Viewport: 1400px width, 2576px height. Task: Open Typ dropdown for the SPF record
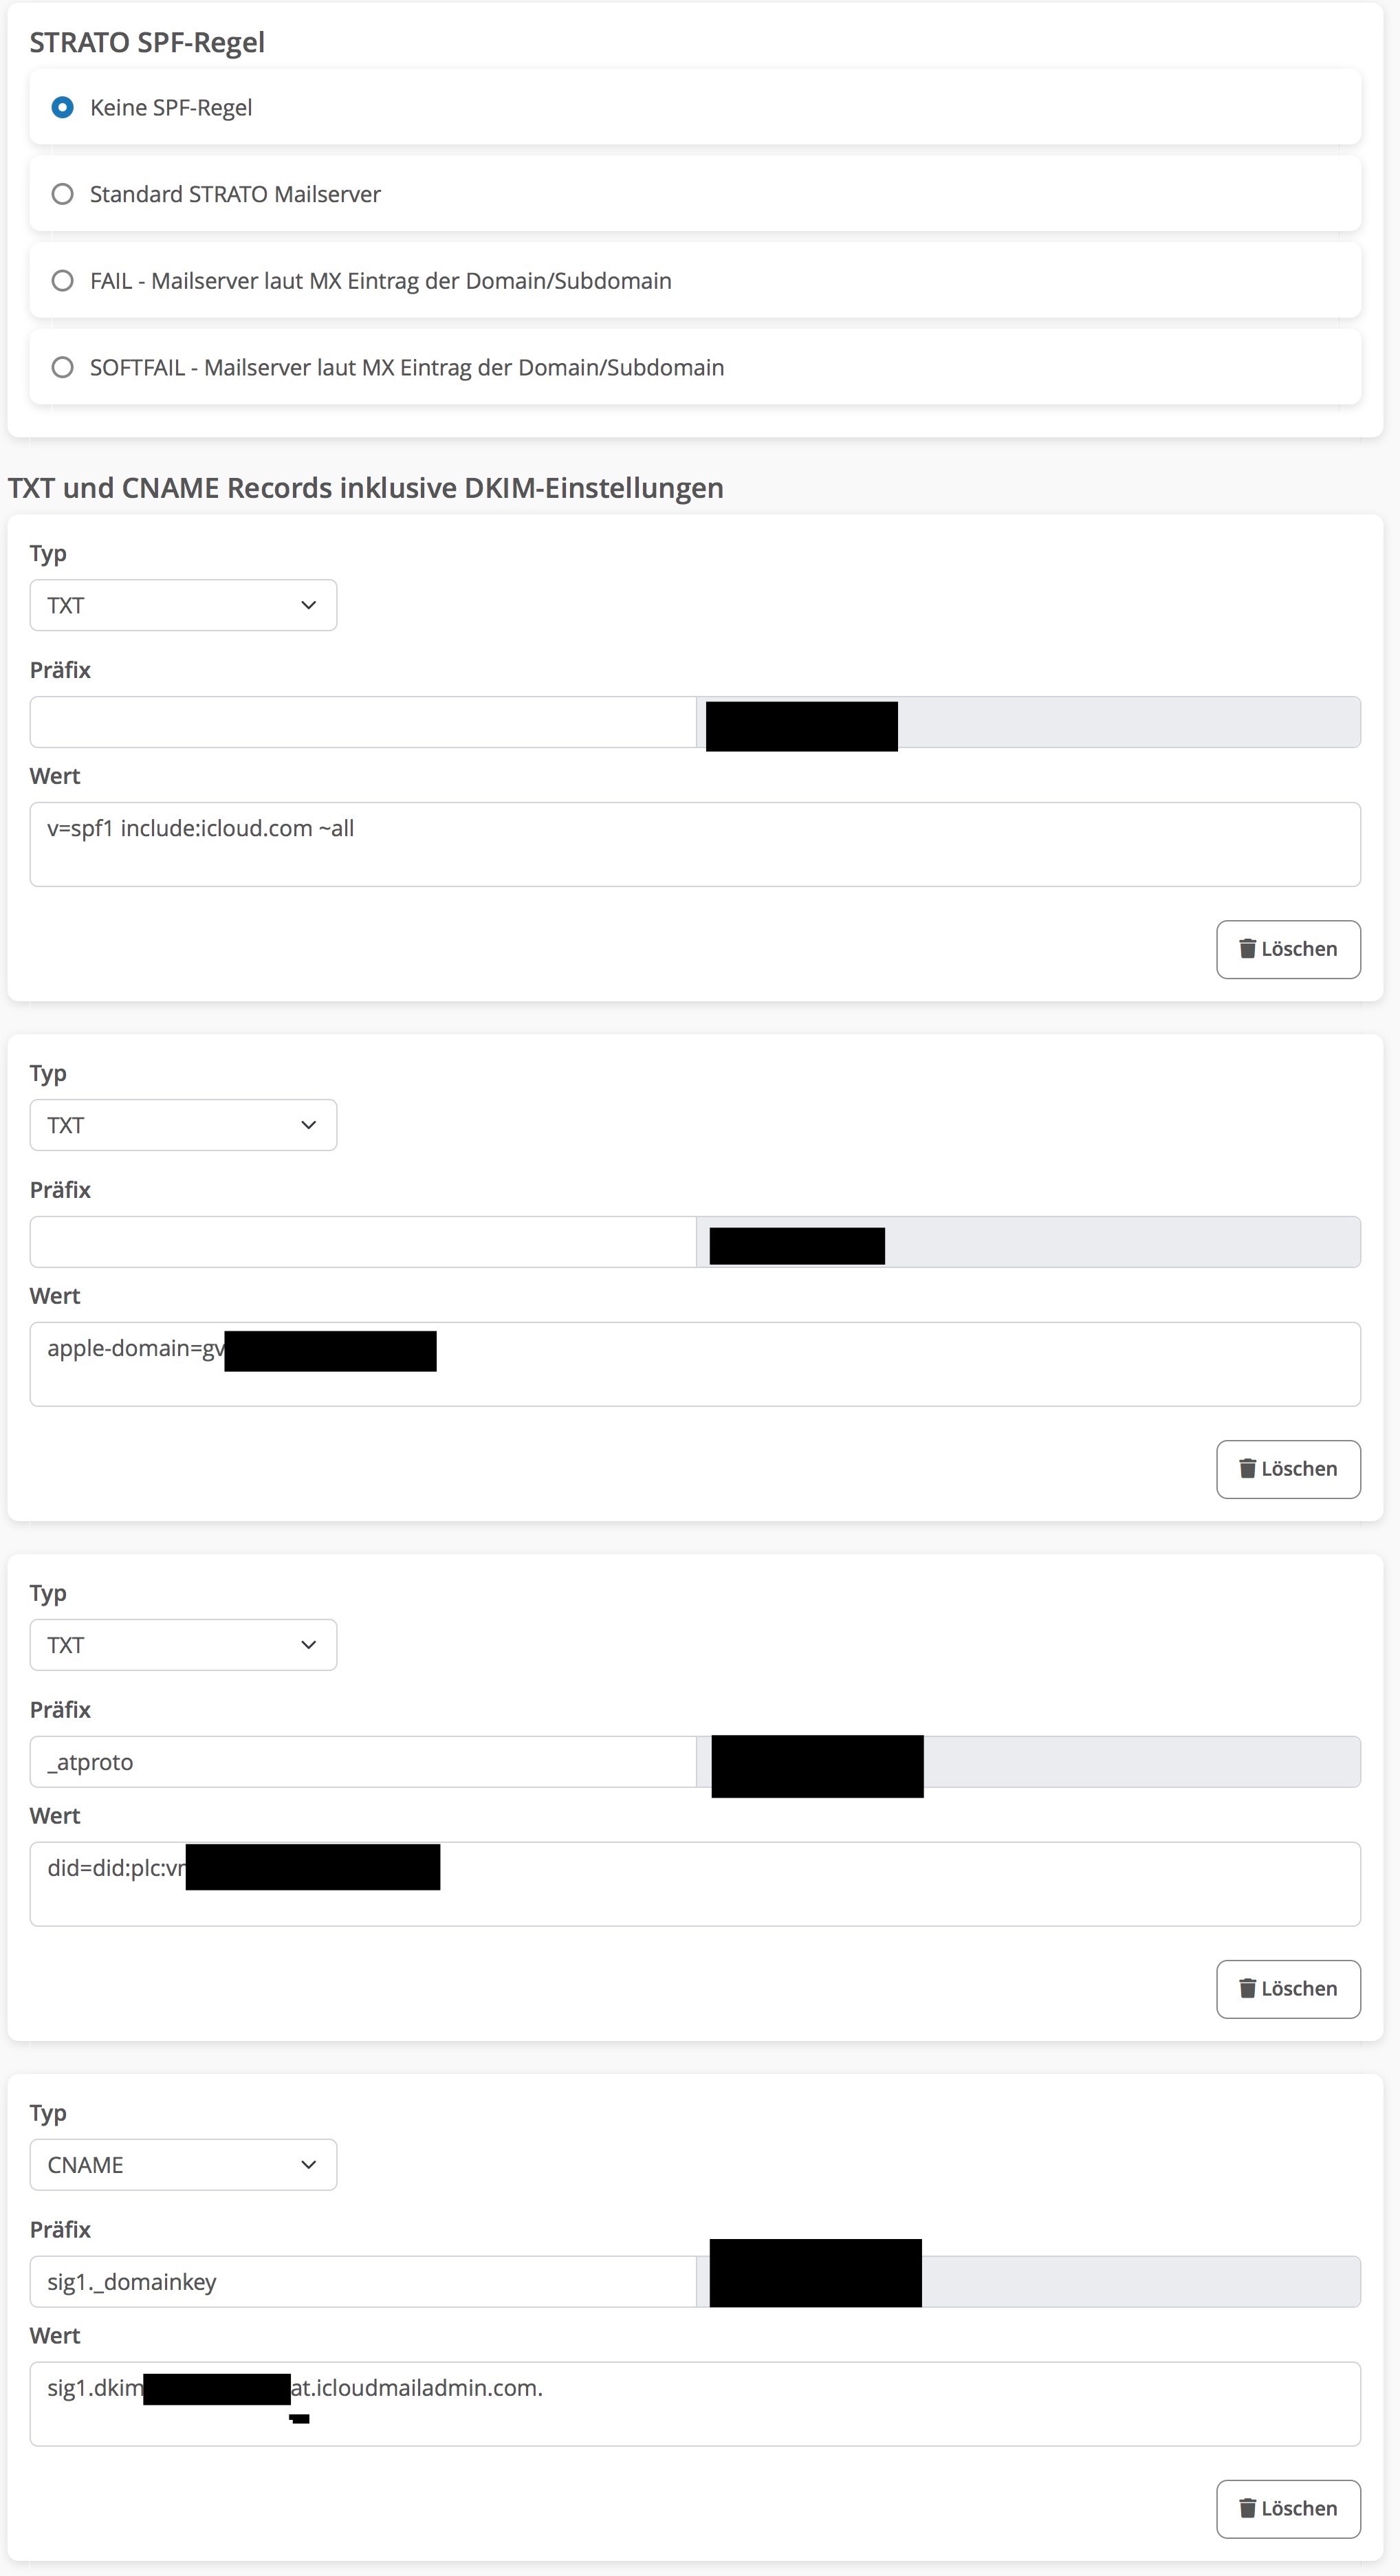(x=183, y=605)
